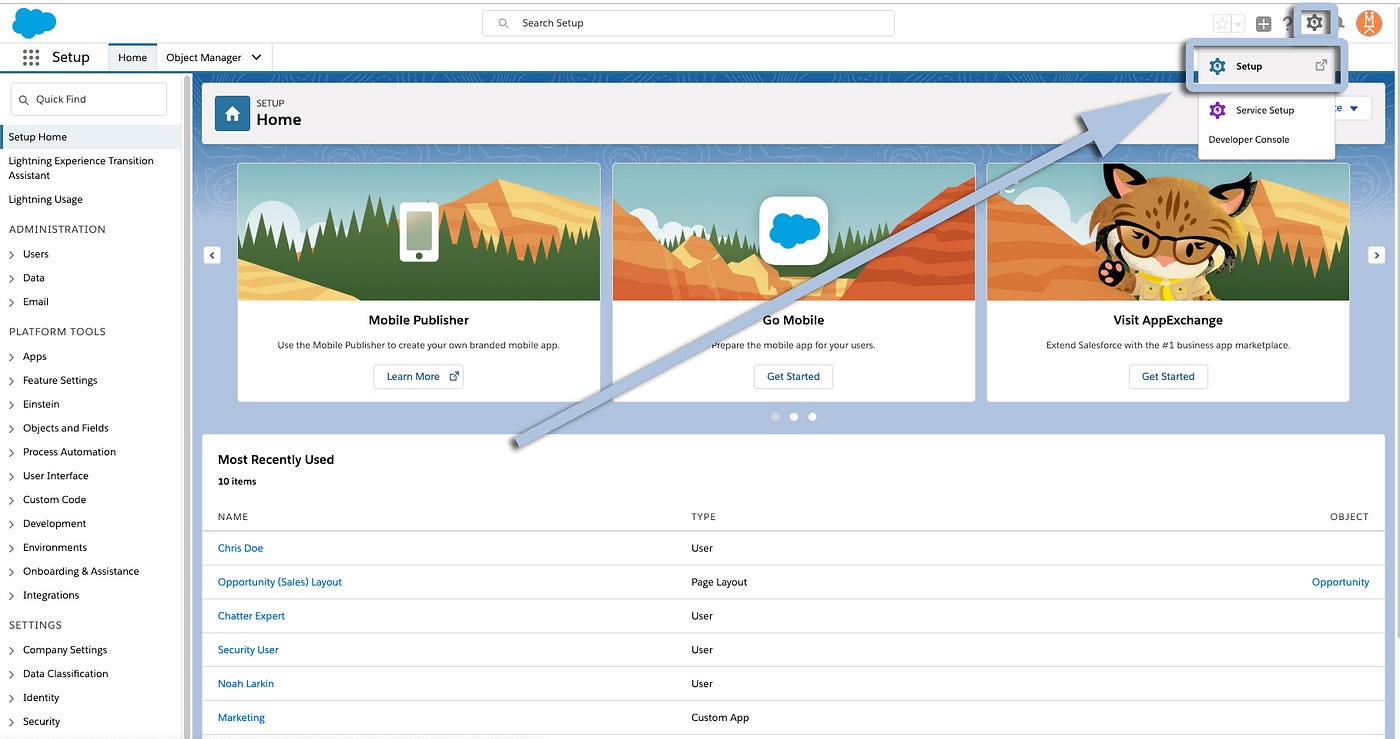This screenshot has width=1400, height=739.
Task: Open the Marketing custom app link
Action: 241,718
